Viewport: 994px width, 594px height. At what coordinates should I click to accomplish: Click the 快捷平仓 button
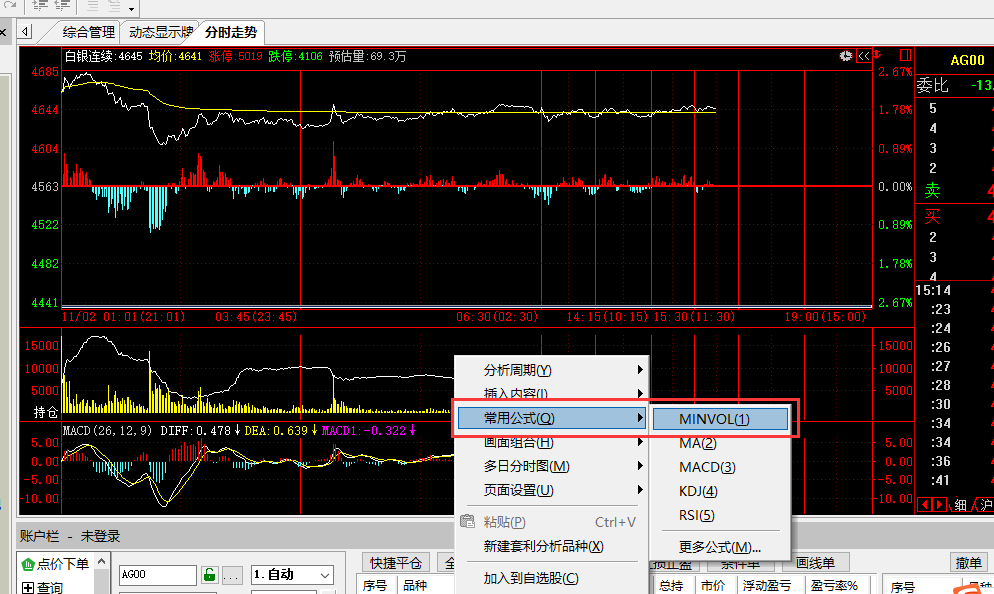(x=395, y=563)
